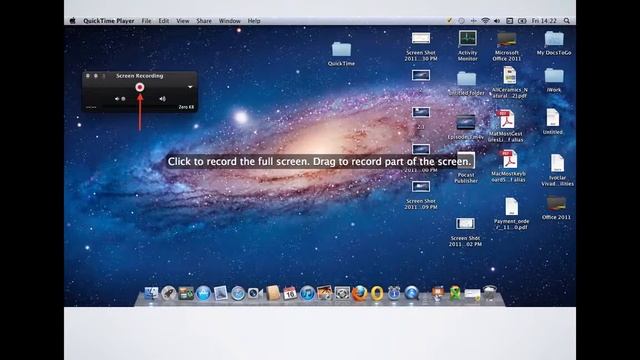Open FaceTime camera icon in dock
The height and width of the screenshot is (360, 640).
tap(255, 293)
